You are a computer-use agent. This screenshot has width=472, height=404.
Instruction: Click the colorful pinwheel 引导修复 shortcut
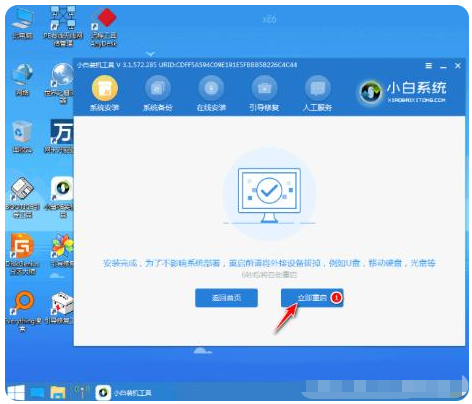click(62, 250)
